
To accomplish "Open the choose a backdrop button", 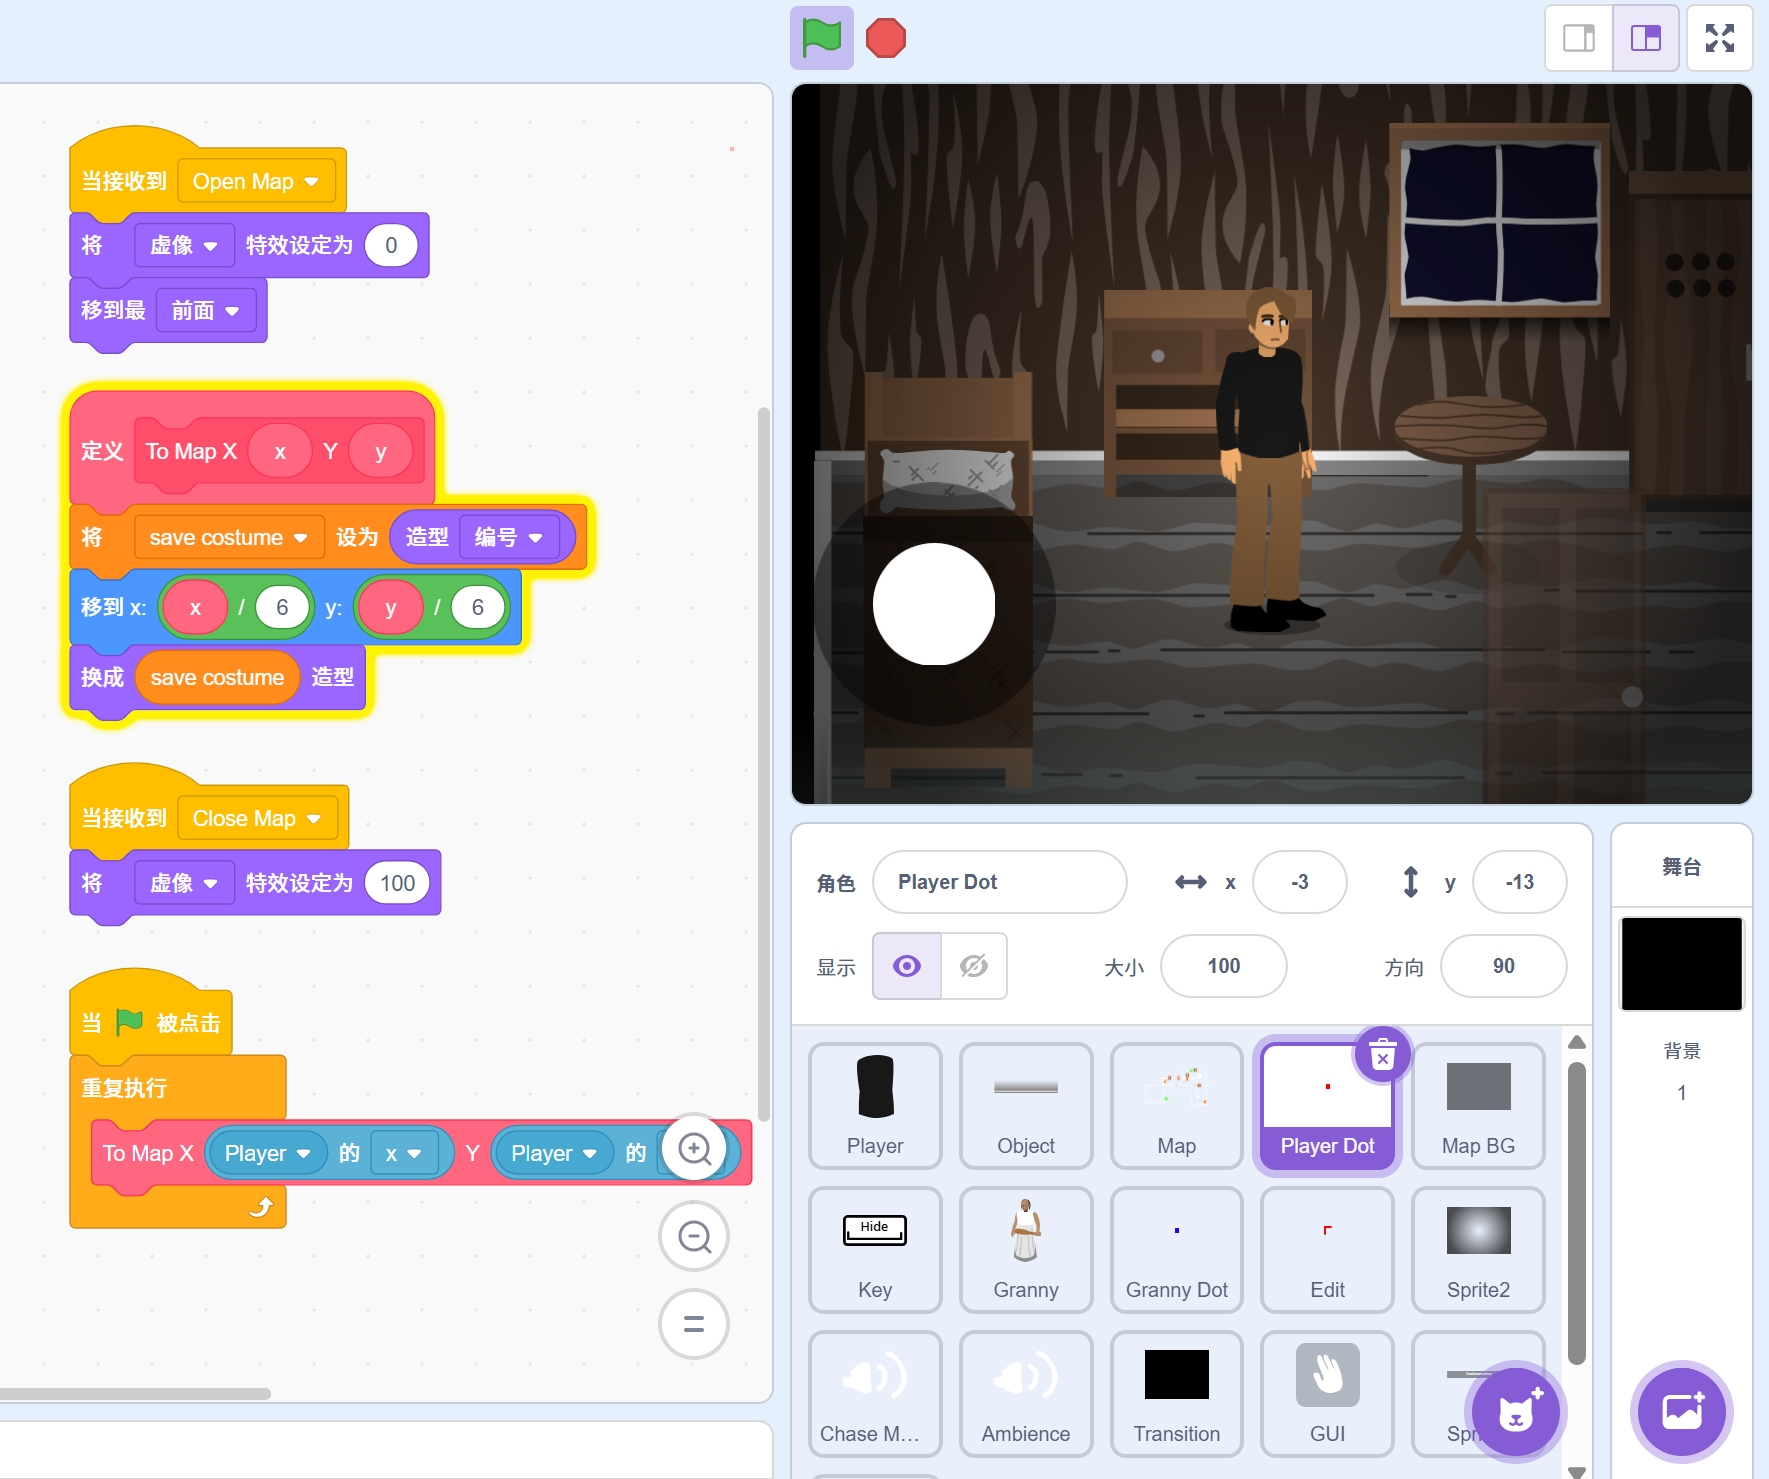I will (1682, 1412).
